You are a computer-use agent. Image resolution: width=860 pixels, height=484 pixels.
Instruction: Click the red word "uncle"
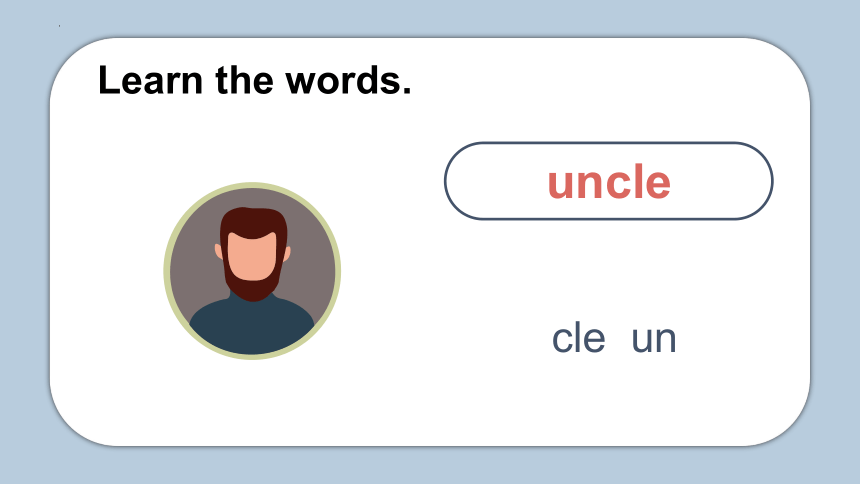[x=609, y=181]
